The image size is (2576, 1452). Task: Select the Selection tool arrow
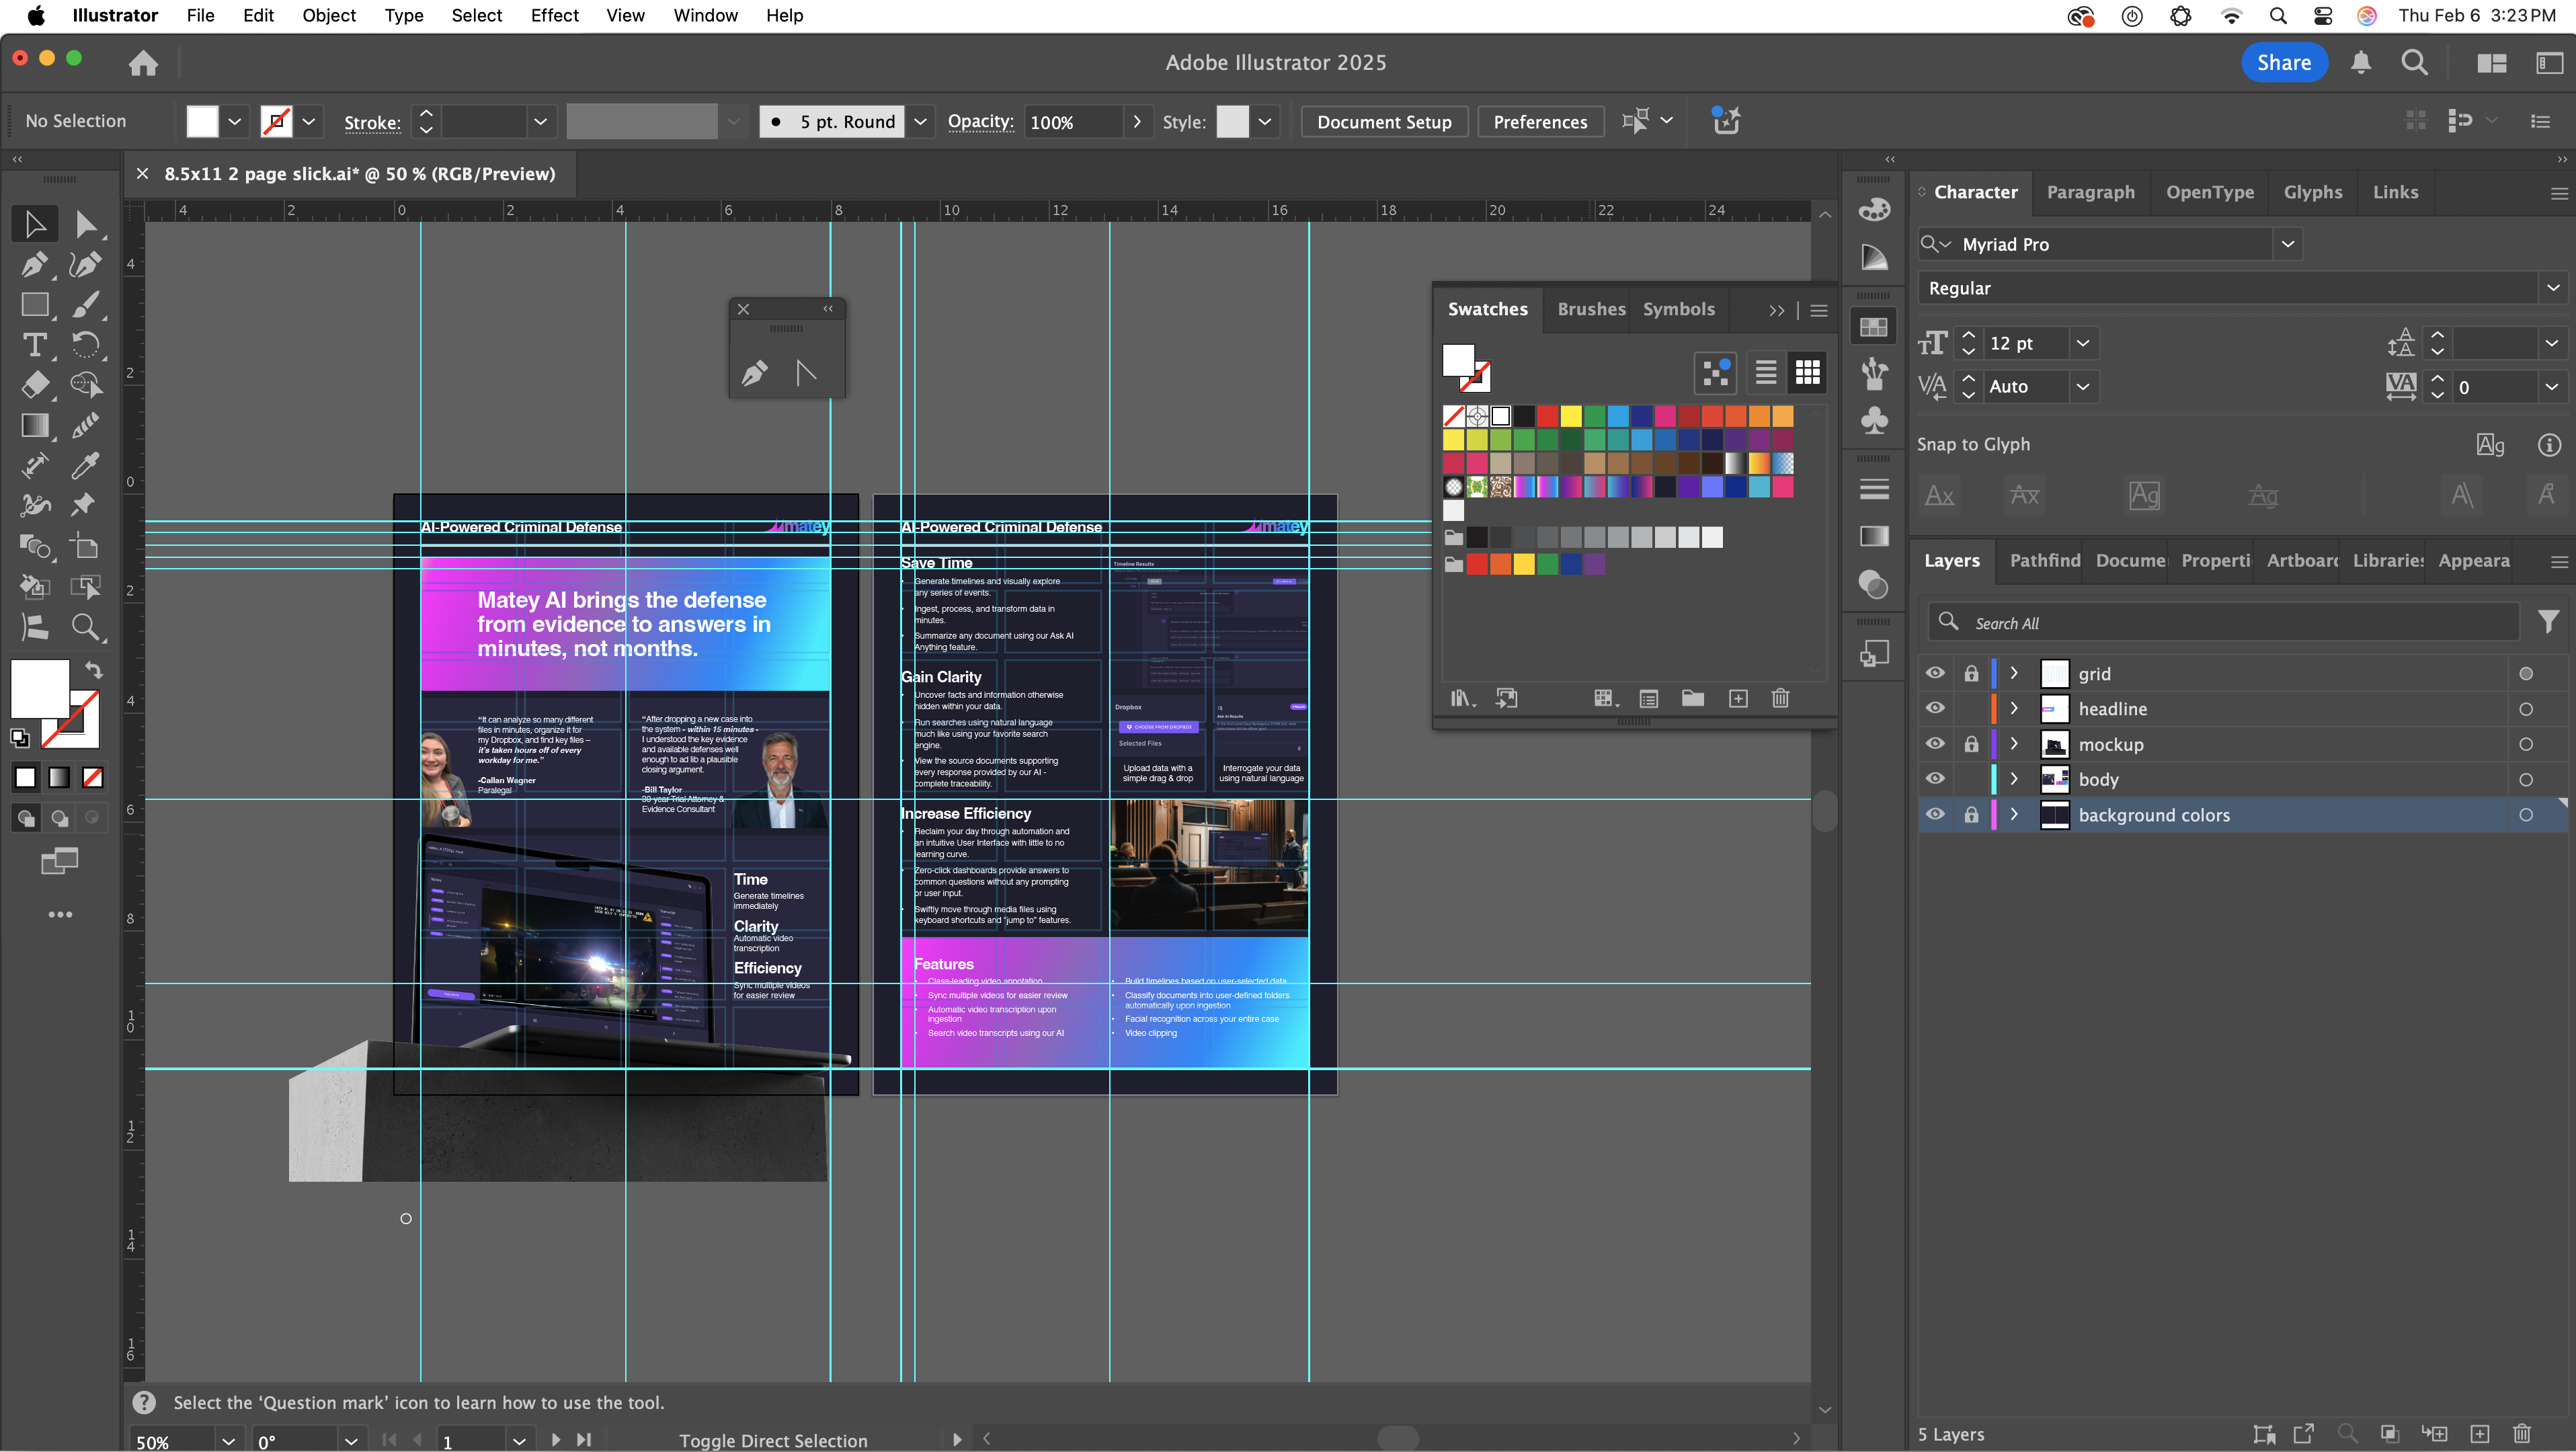click(35, 224)
